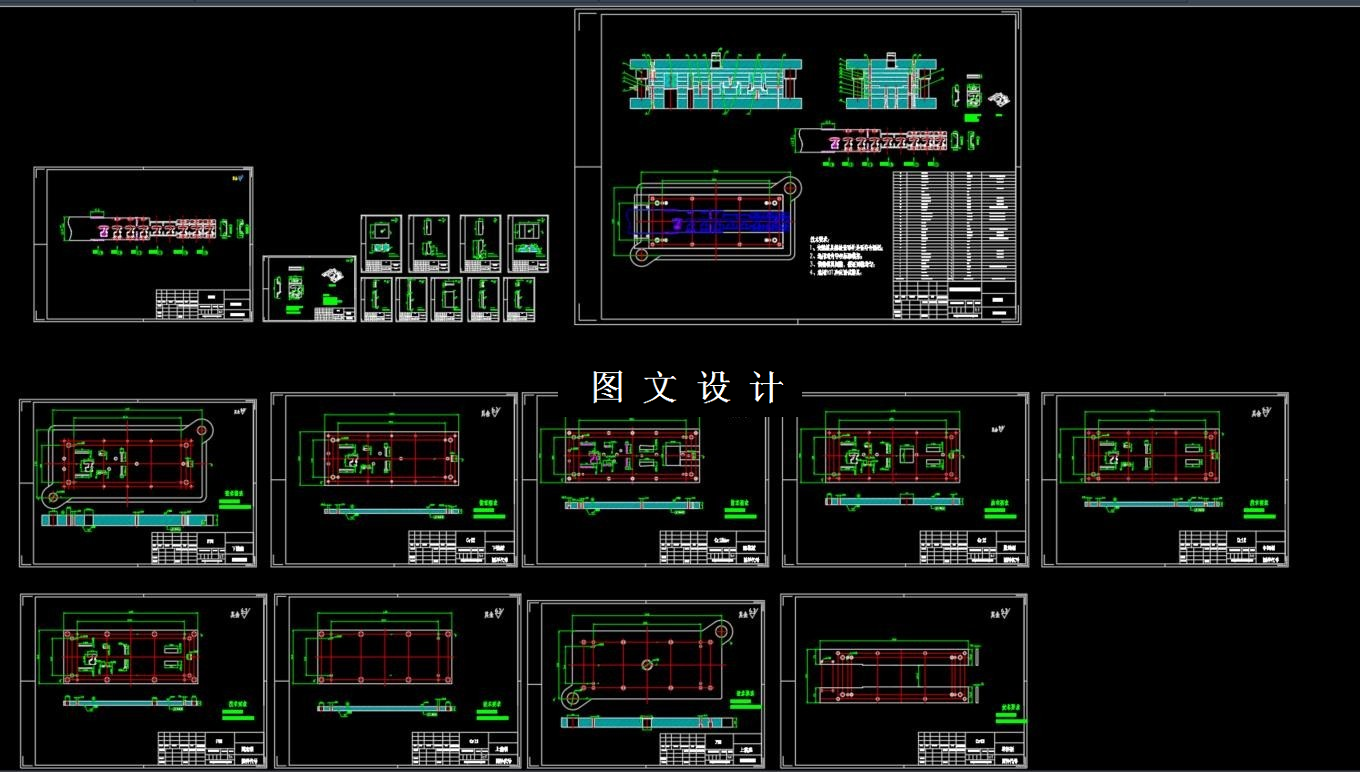Select the fourth sheet in the five-sheet middle row
Screen dimensions: 1360x772
click(905, 481)
